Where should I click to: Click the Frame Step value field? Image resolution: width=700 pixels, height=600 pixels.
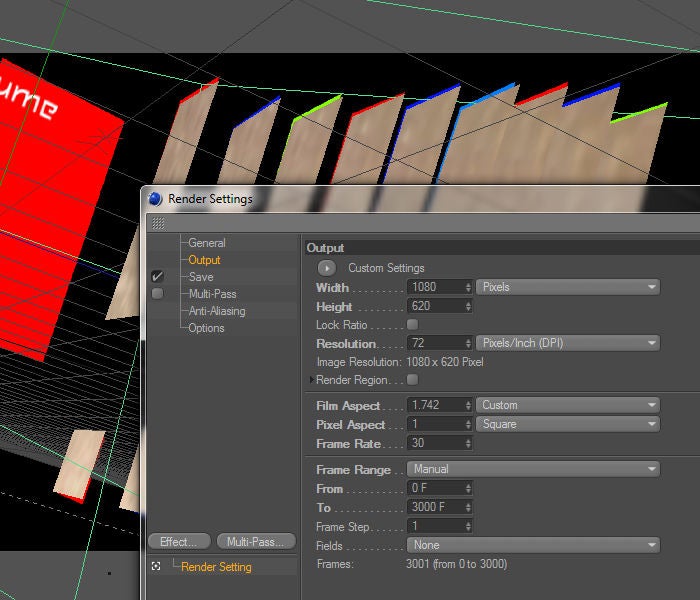(x=436, y=526)
